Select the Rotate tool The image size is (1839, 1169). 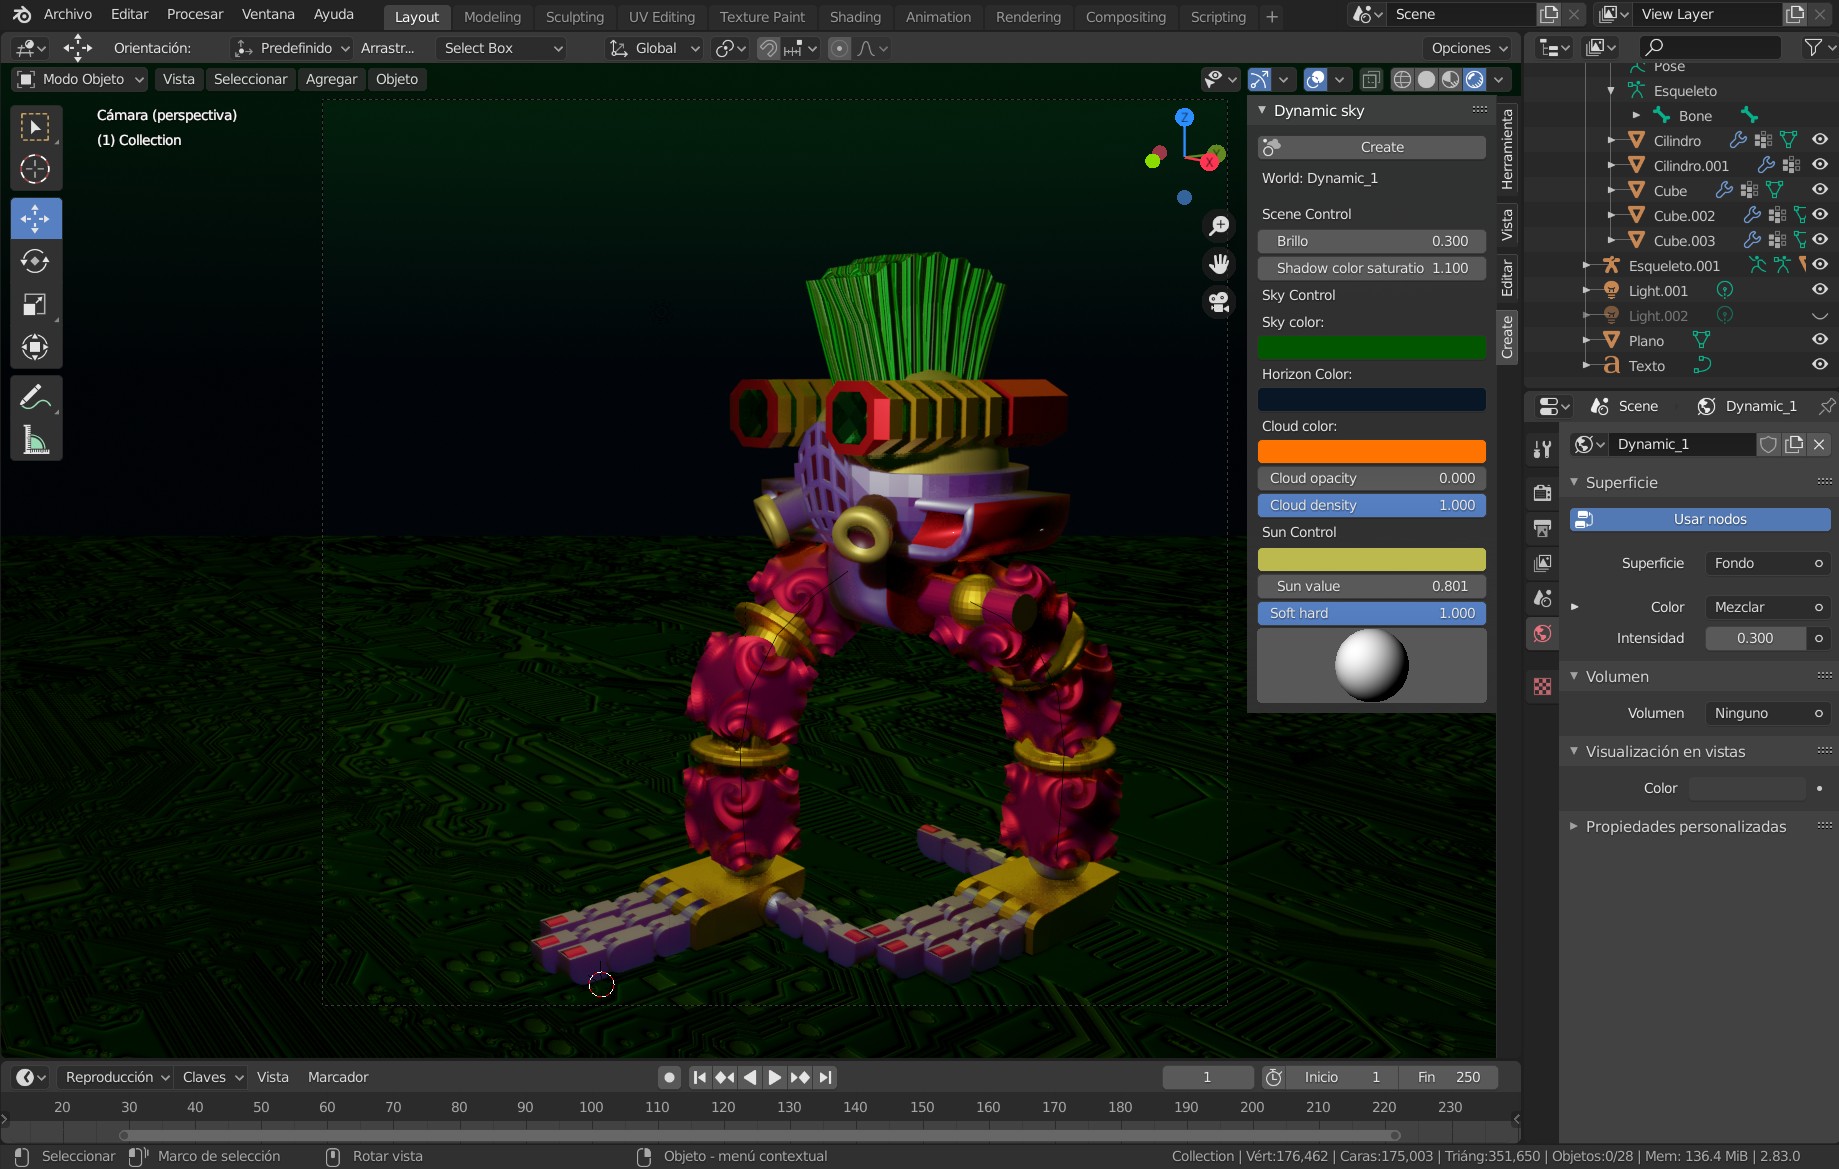click(x=35, y=261)
